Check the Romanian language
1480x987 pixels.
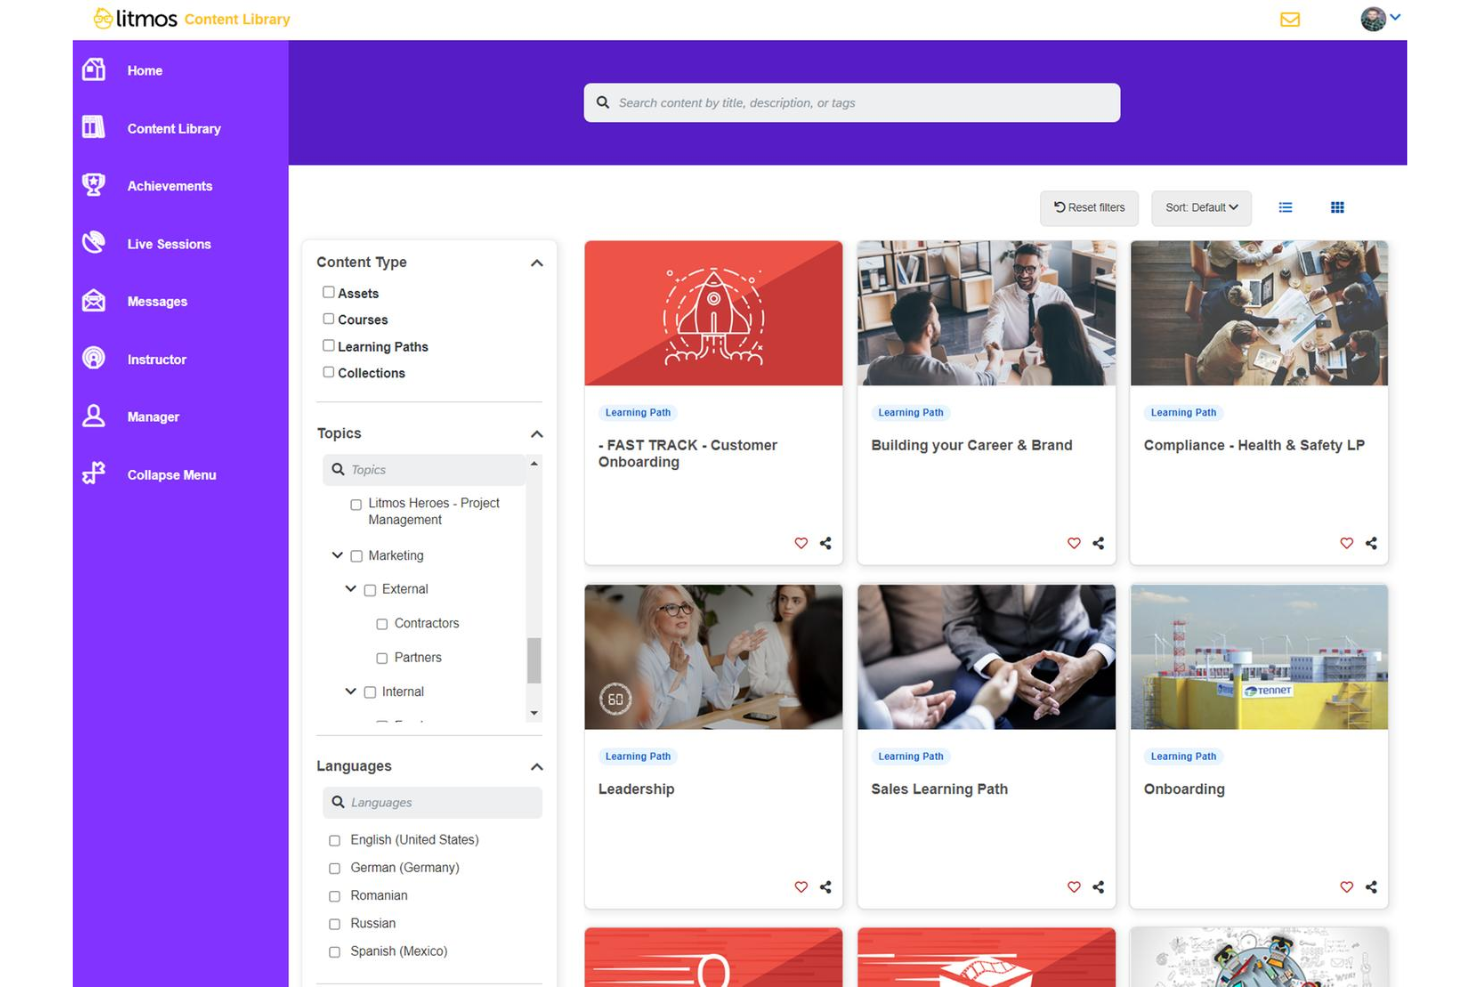click(335, 896)
